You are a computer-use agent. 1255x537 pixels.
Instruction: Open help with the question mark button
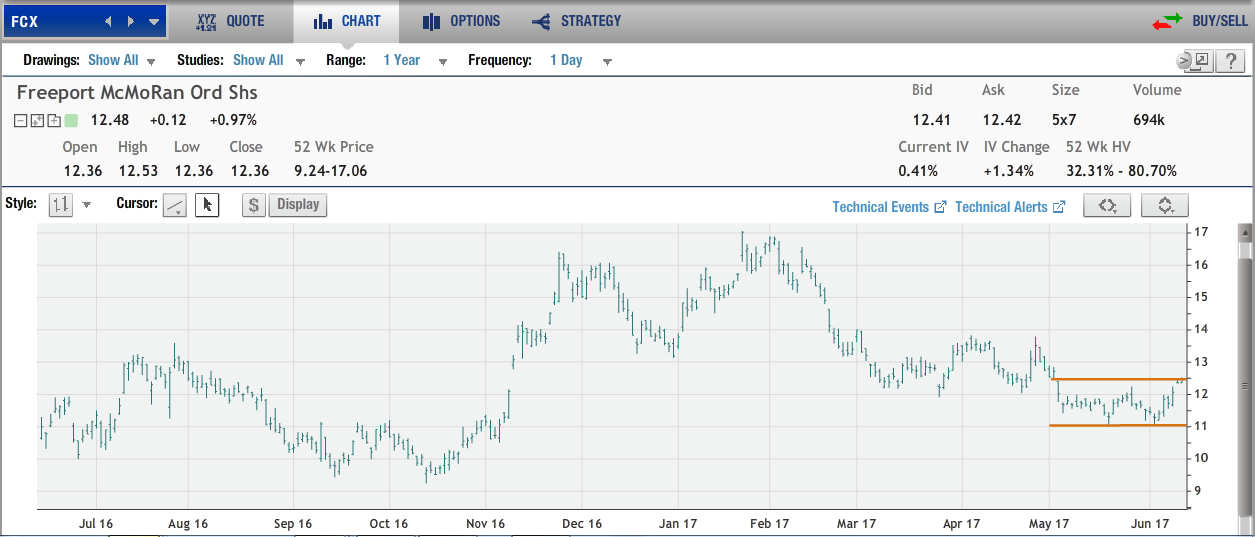pos(1230,61)
